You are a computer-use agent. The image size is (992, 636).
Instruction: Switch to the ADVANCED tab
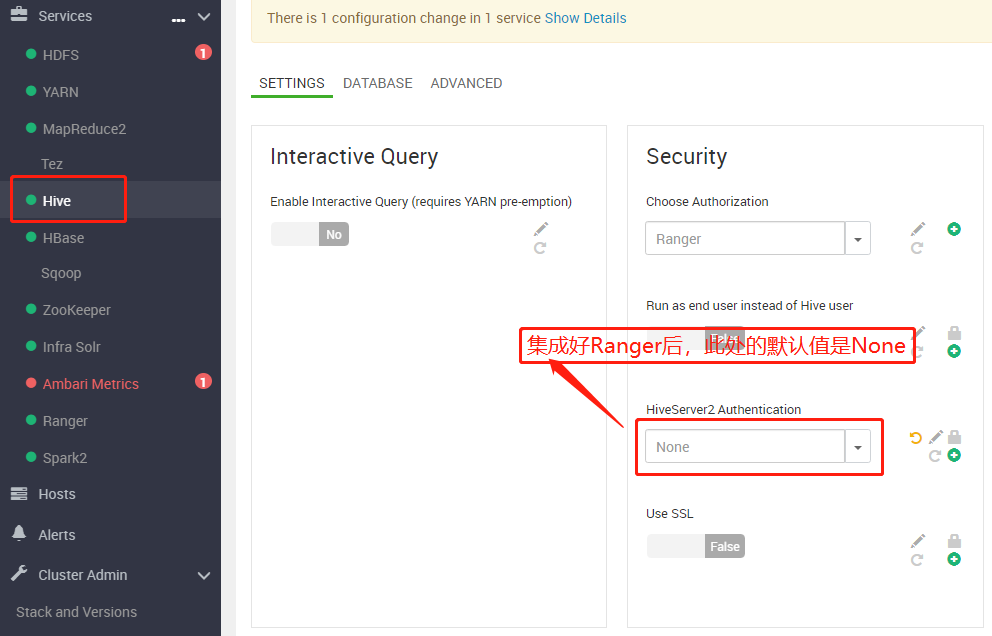pos(466,84)
